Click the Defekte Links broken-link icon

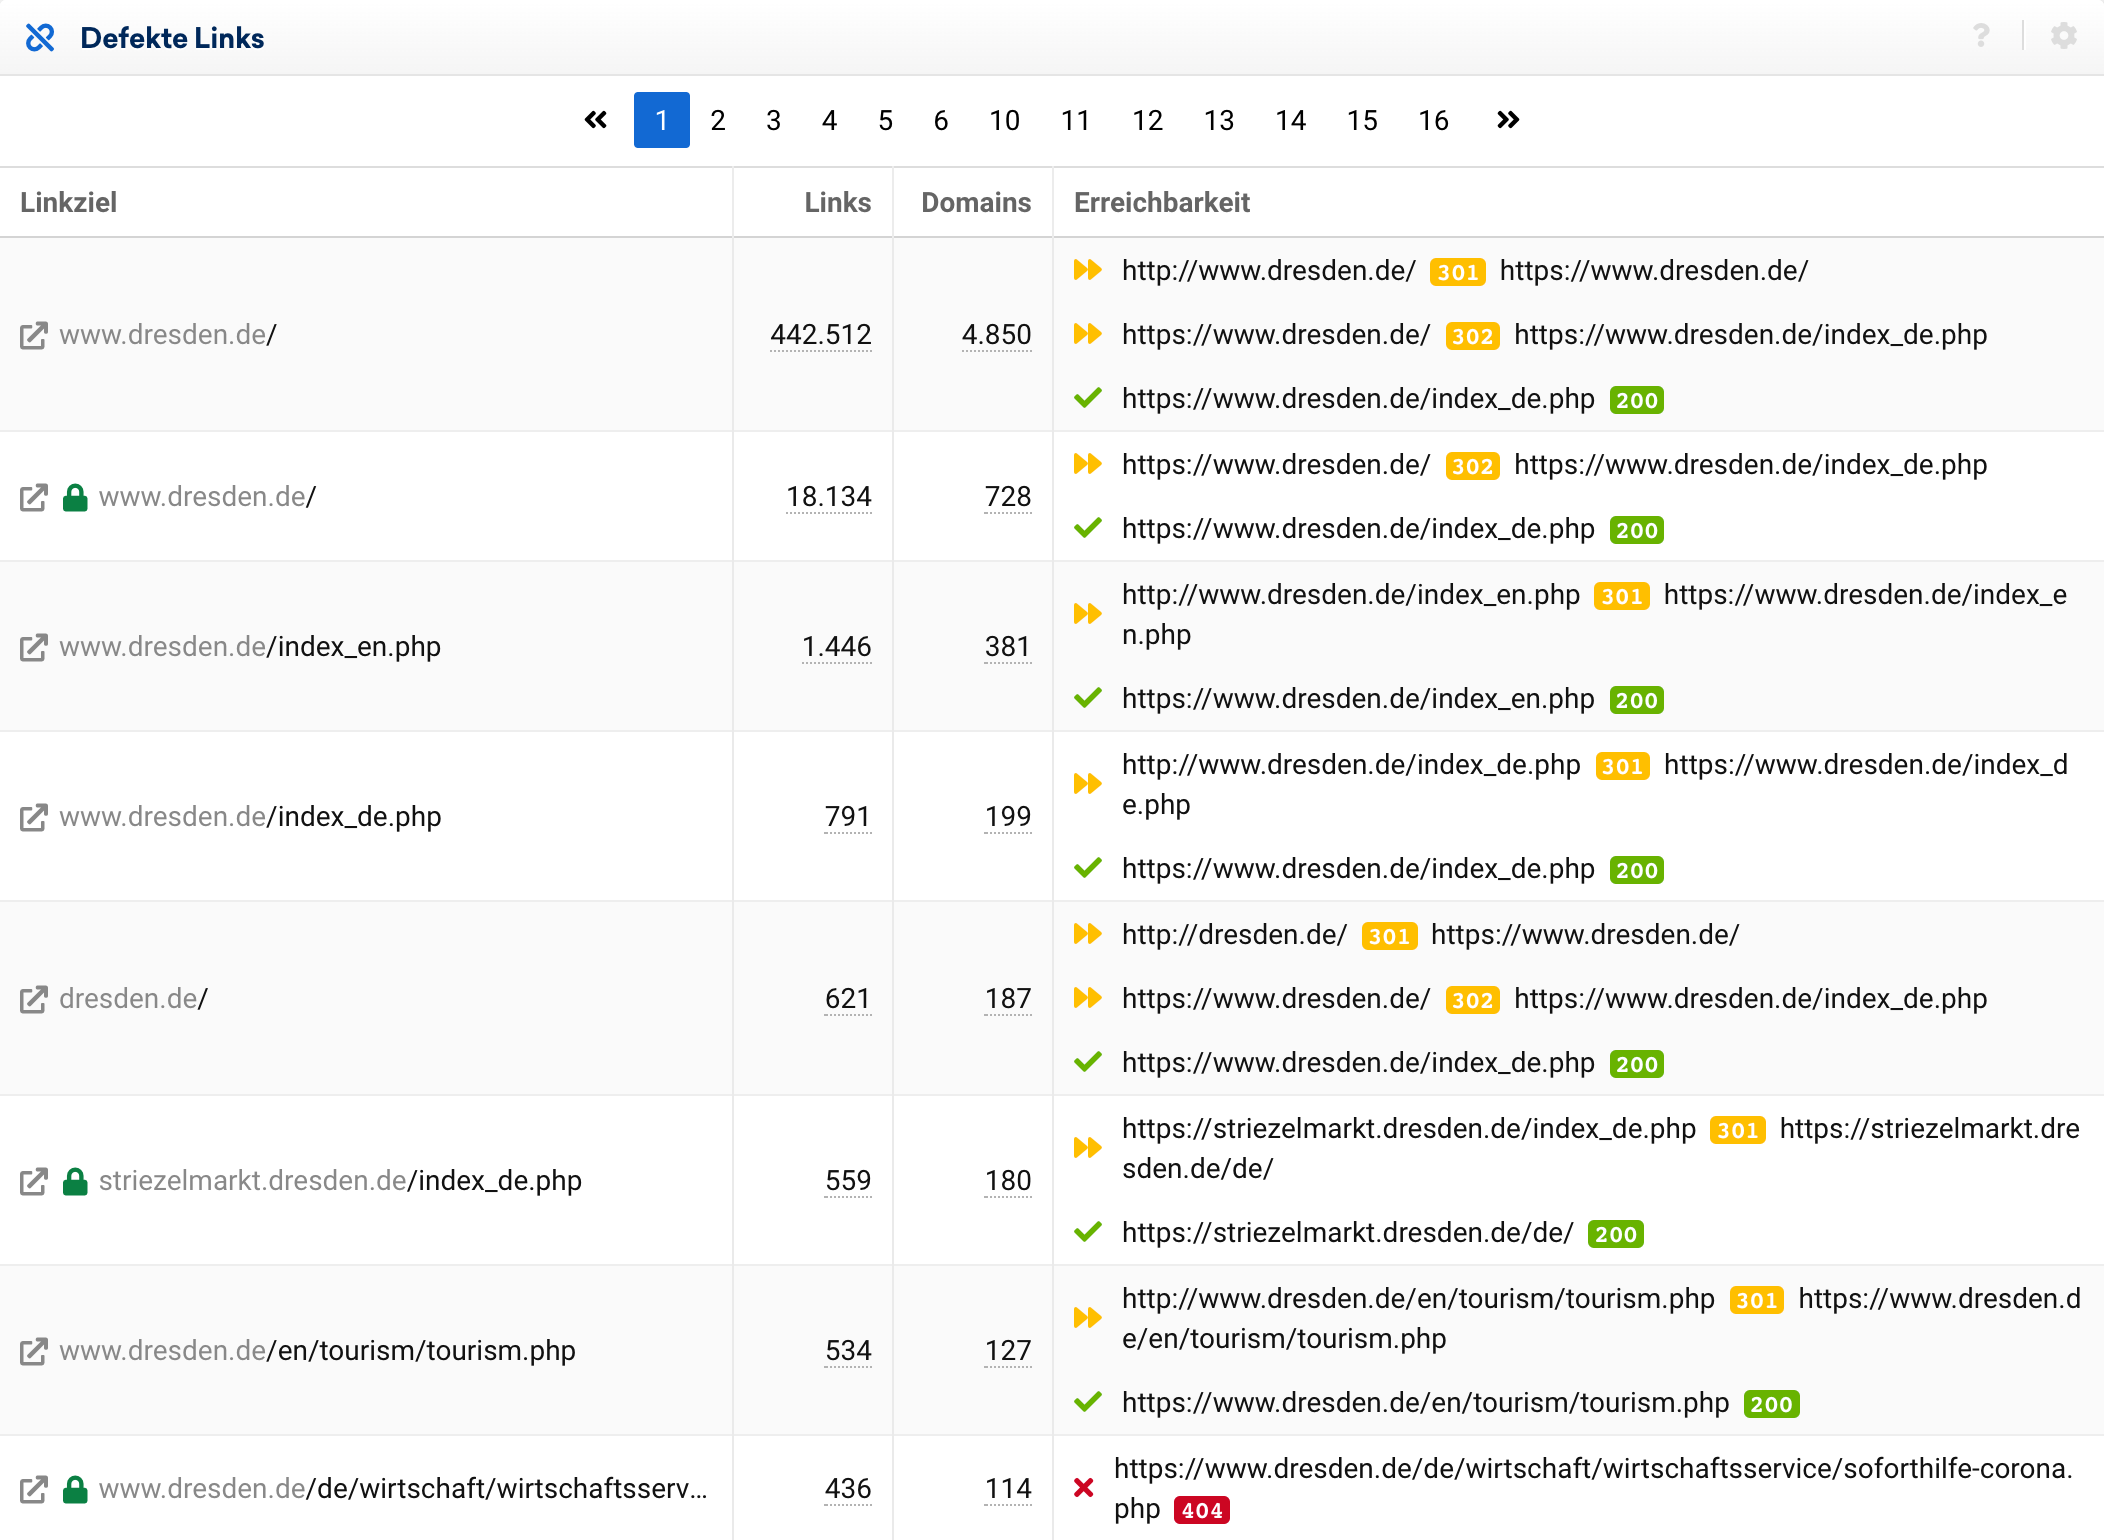[x=40, y=38]
